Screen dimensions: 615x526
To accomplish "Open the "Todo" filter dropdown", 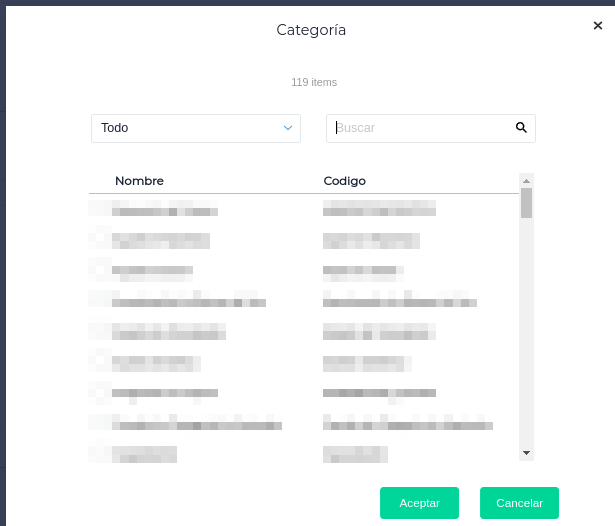I will 195,128.
